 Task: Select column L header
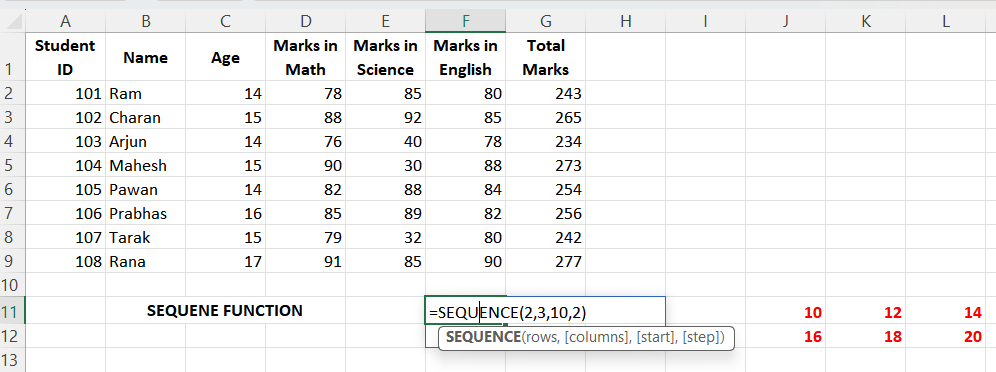click(946, 21)
